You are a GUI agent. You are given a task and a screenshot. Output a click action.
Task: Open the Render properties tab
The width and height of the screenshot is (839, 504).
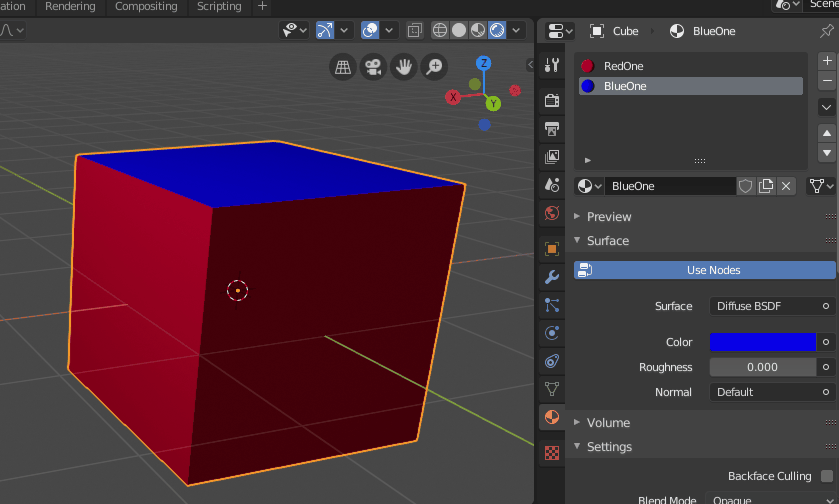(x=552, y=100)
